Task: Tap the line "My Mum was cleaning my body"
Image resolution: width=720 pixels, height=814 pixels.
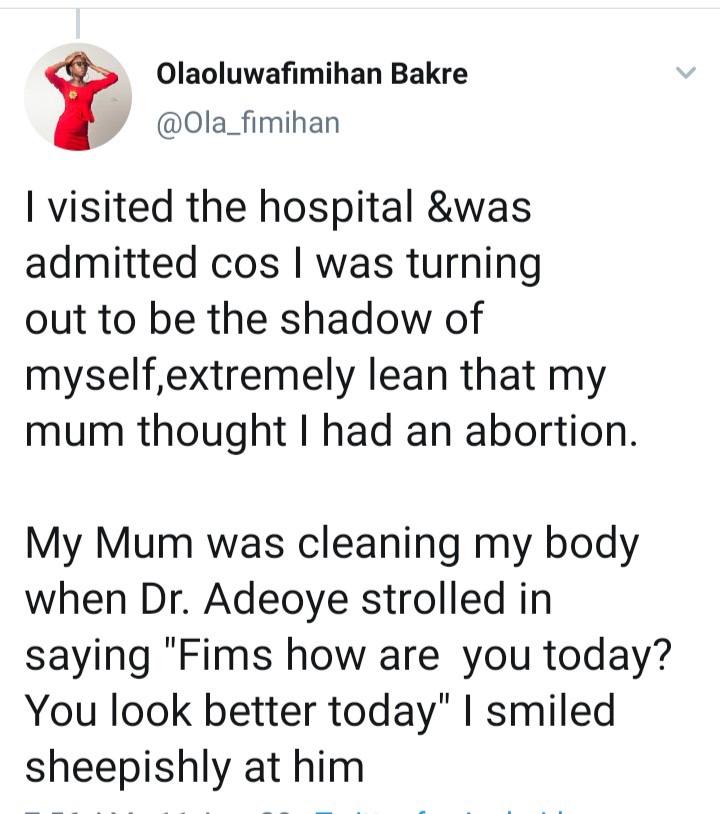Action: [332, 543]
